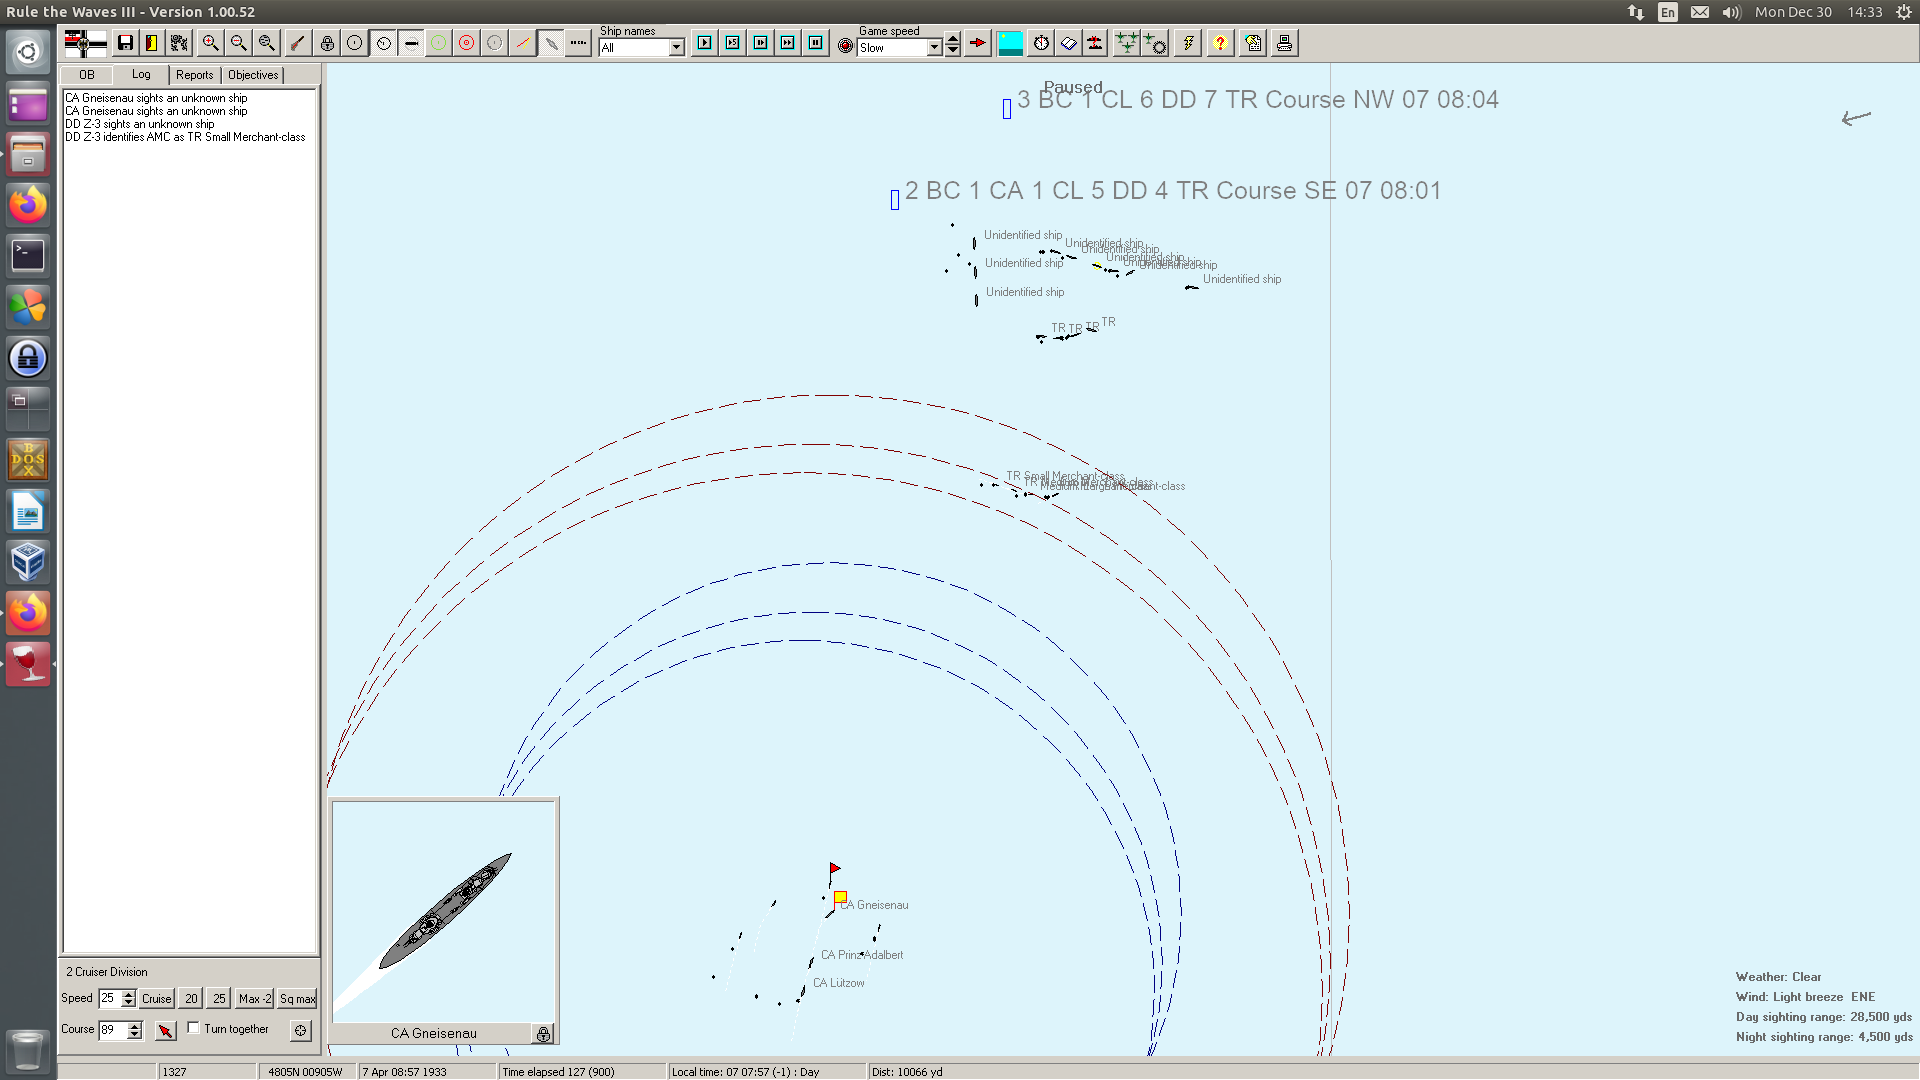Select the rifle fire-control tool icon
This screenshot has width=1920, height=1080.
[x=297, y=43]
